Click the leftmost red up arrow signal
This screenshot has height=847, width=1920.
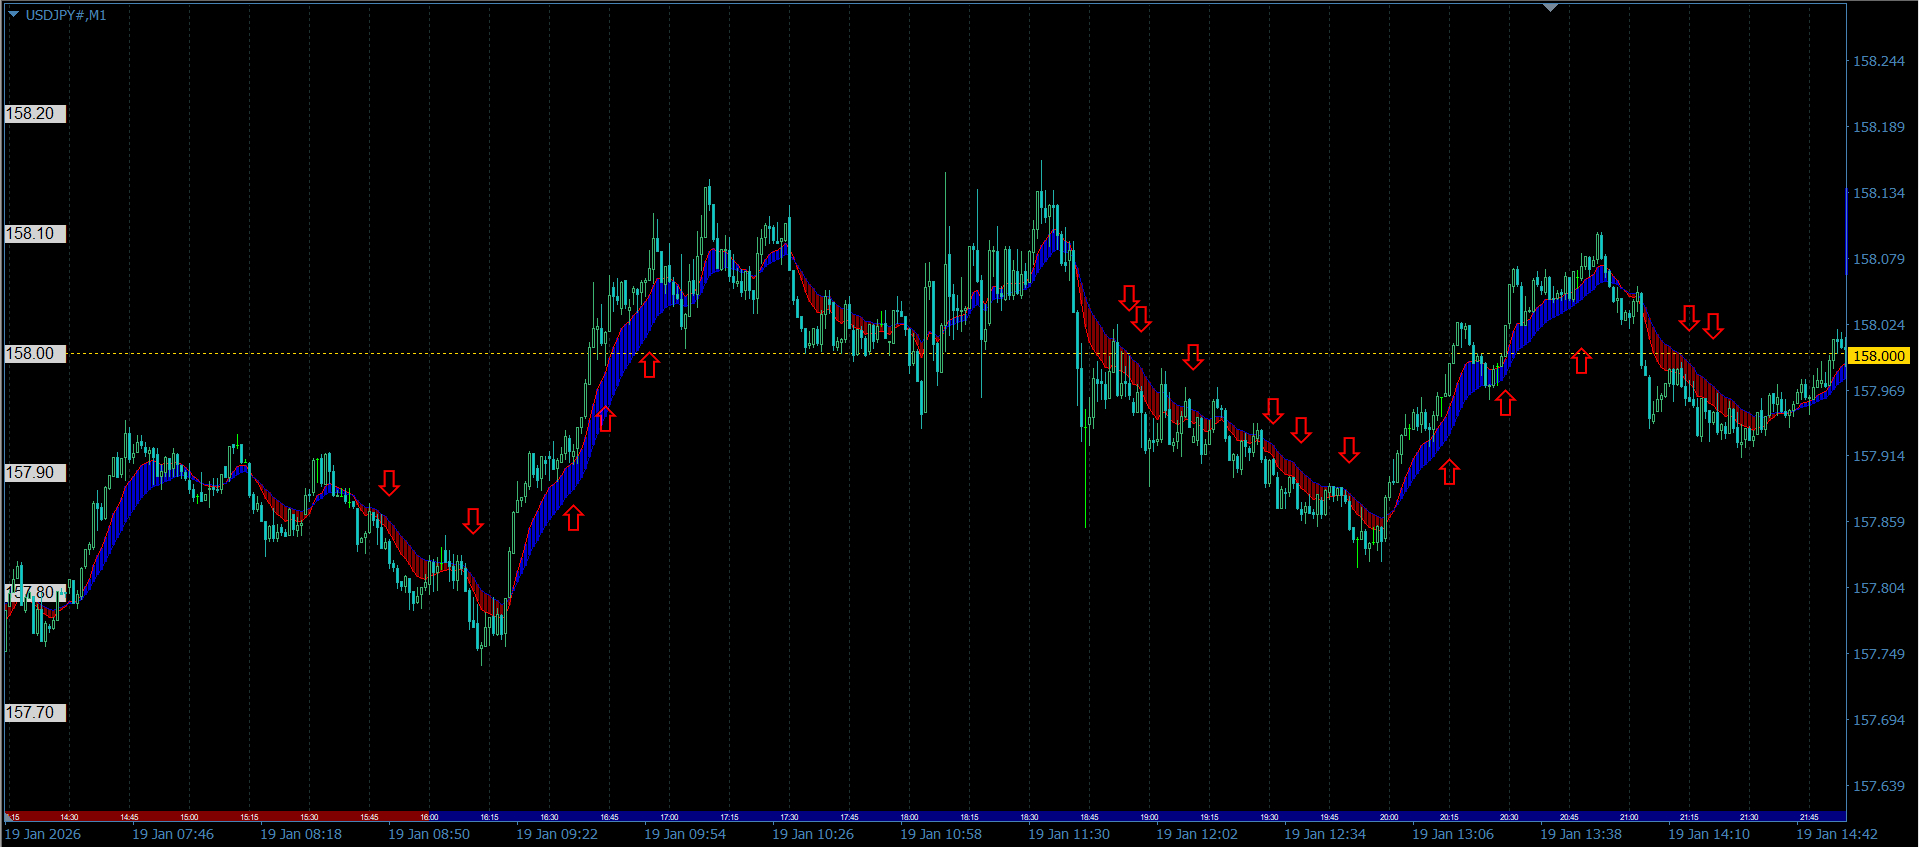click(573, 518)
